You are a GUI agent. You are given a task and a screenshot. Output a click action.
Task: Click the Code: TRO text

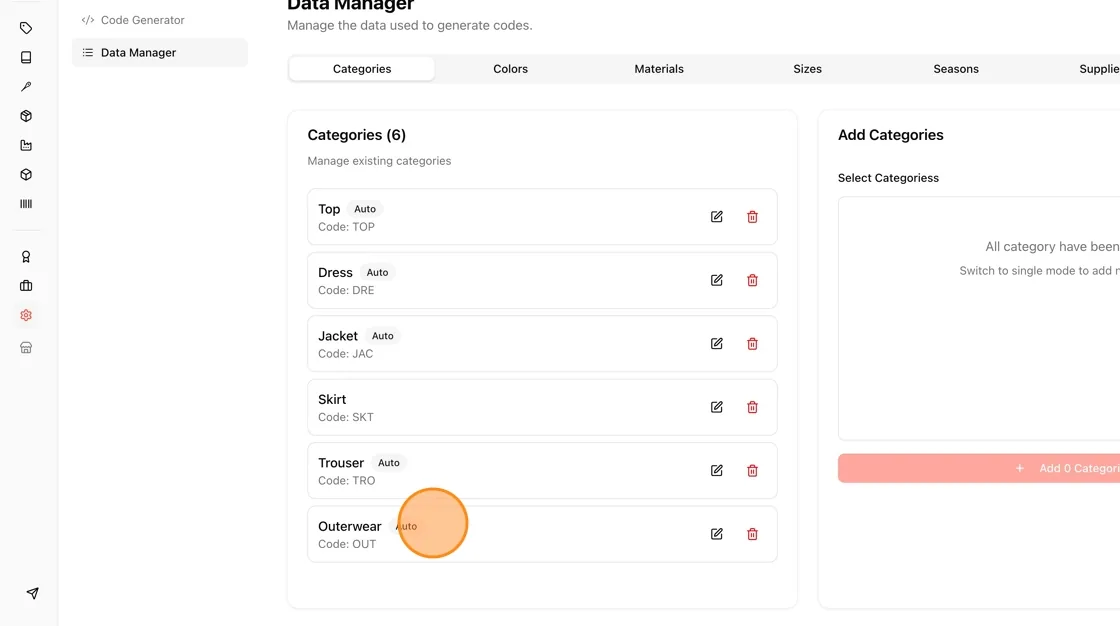[346, 480]
